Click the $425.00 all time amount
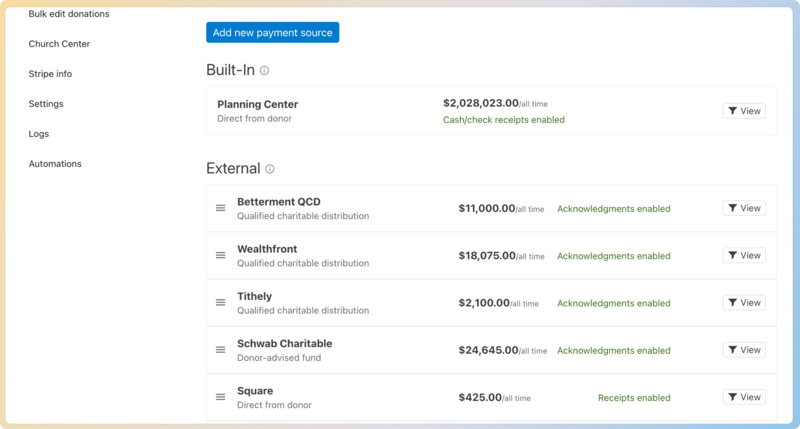This screenshot has width=800, height=429. [x=494, y=398]
